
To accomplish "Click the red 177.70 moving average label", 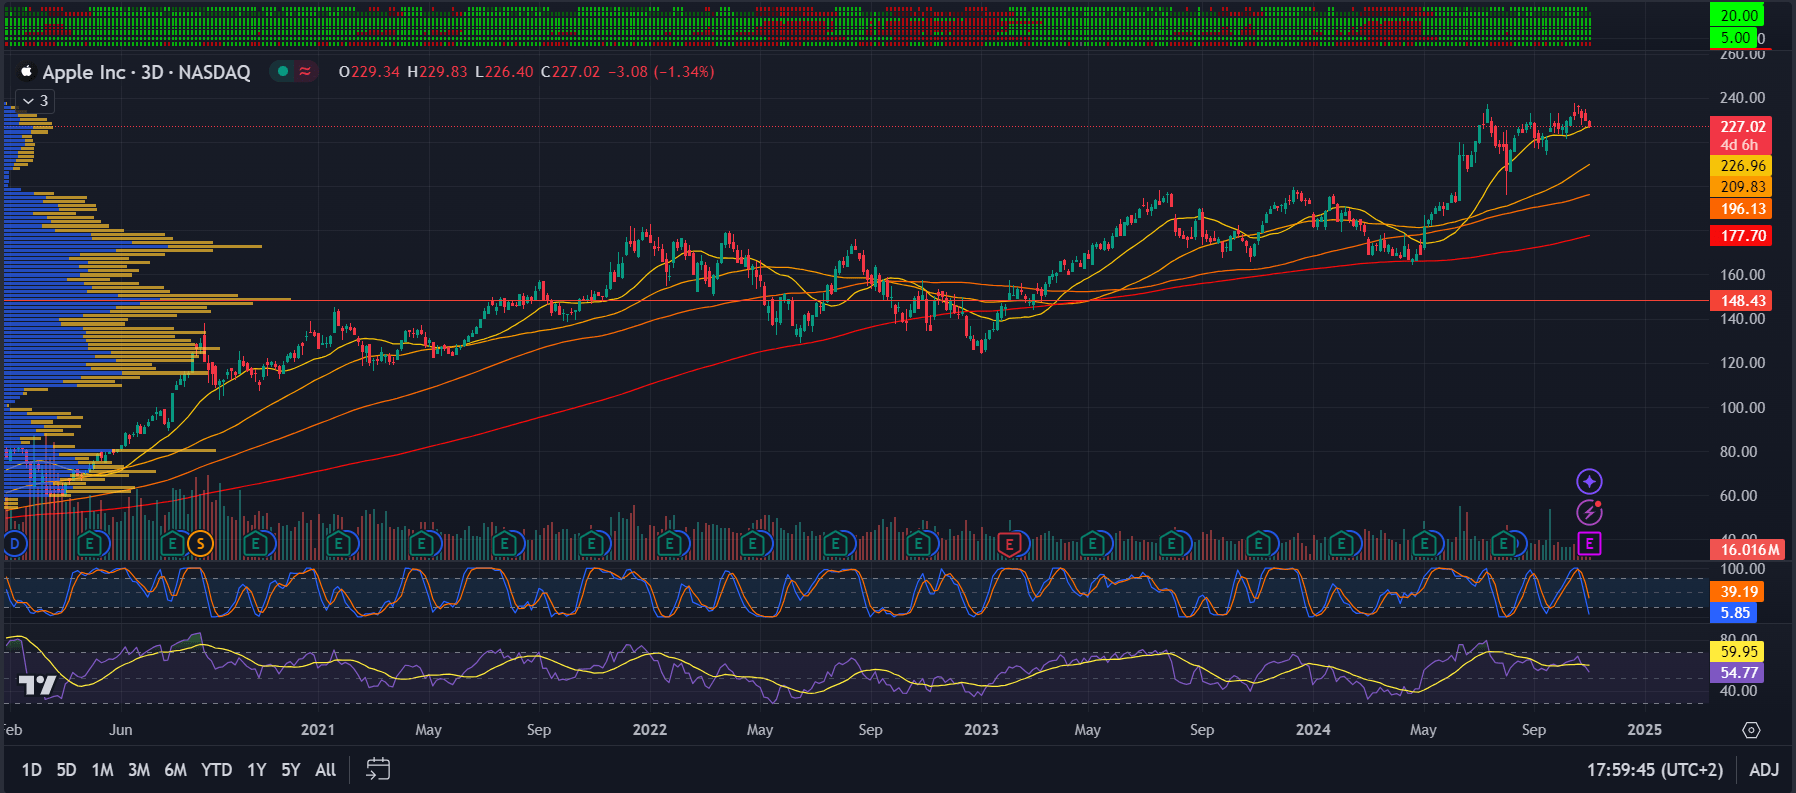I will (x=1743, y=236).
